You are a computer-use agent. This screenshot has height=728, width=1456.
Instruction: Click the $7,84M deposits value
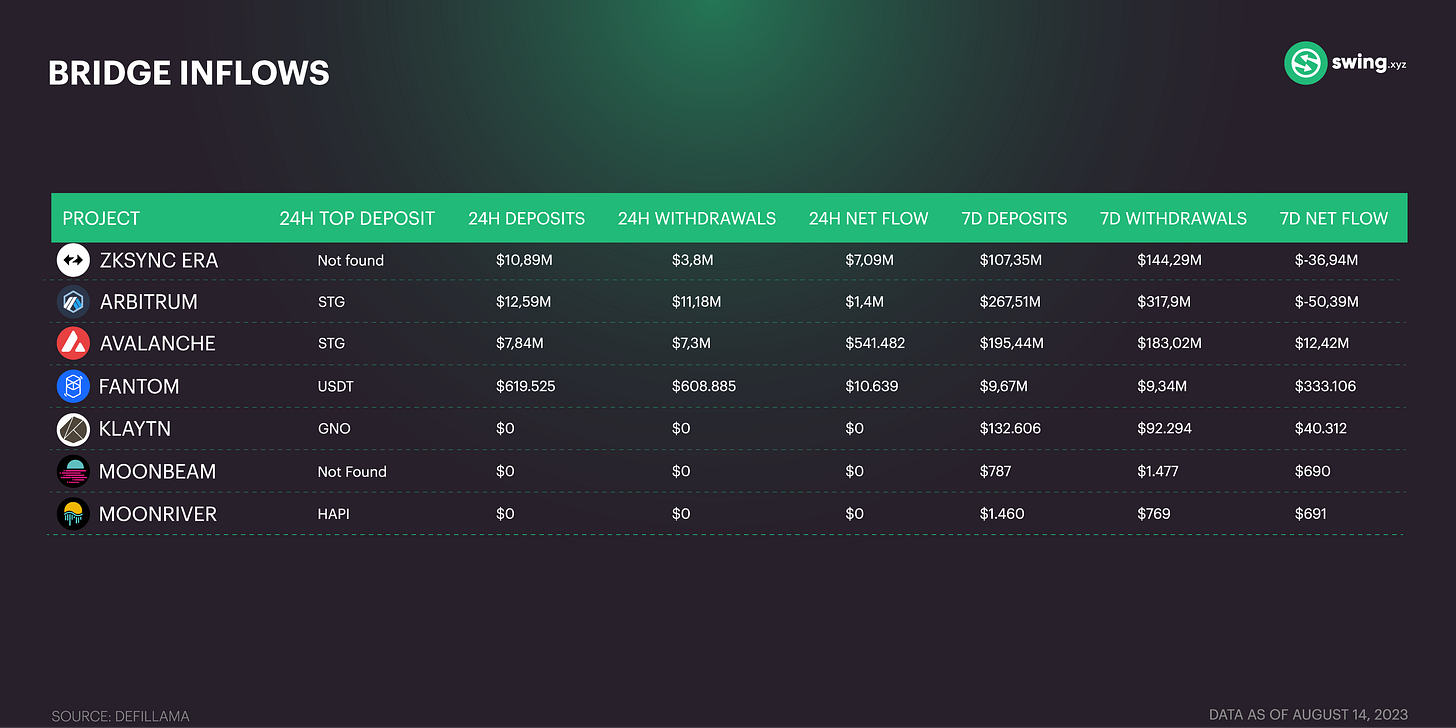pos(520,343)
